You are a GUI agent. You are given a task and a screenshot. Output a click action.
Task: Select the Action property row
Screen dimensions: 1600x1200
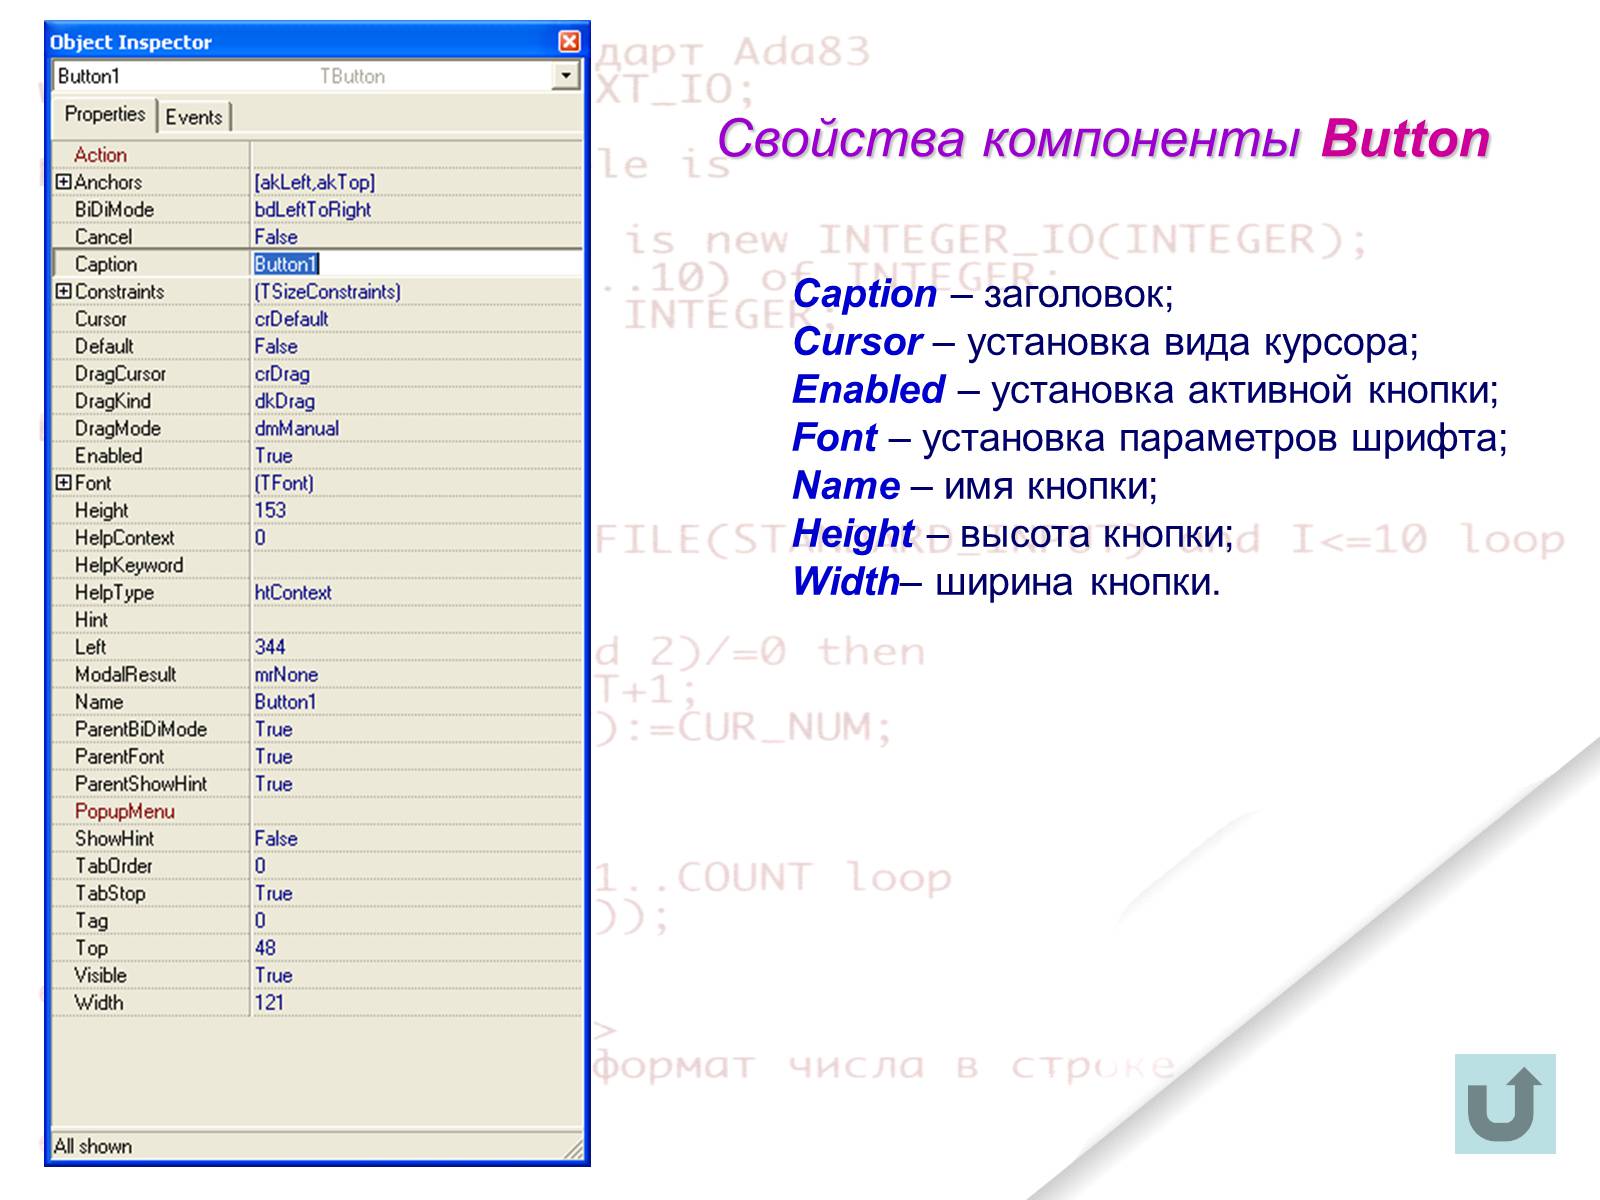point(317,155)
